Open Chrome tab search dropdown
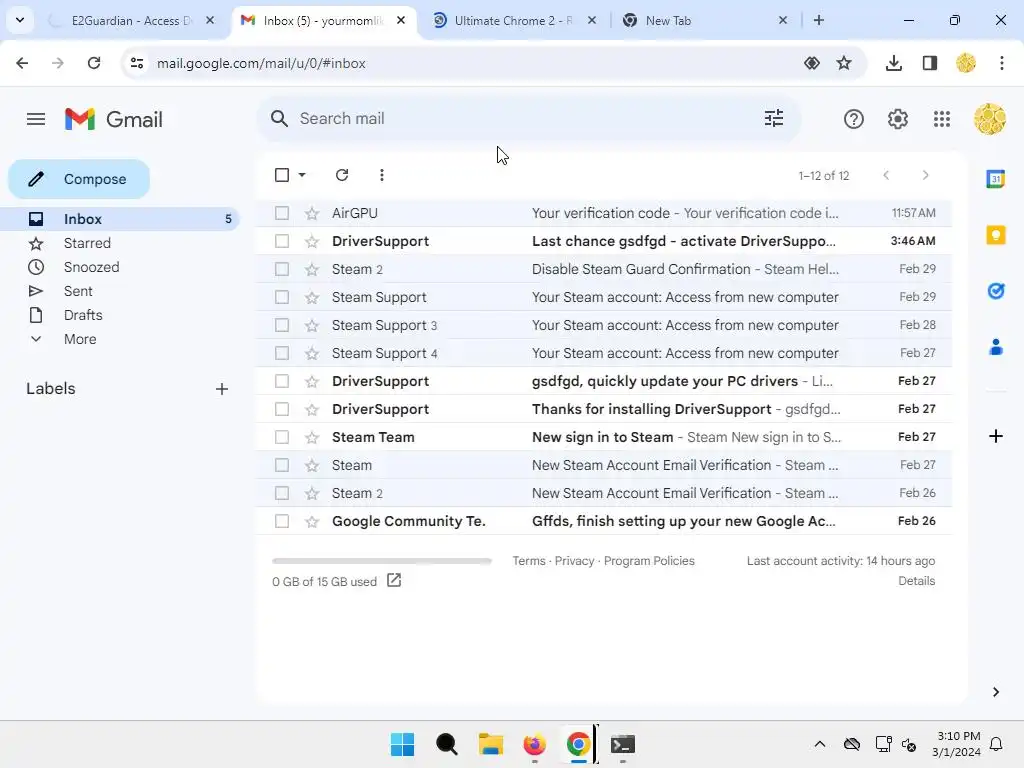1024x768 pixels. 20,20
